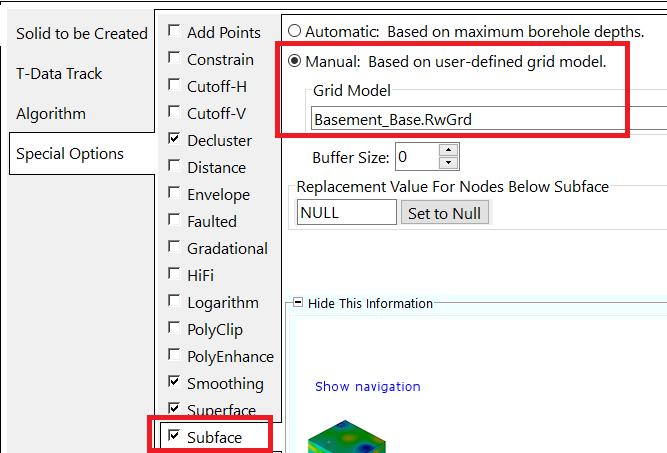Uncheck the Decluster checkbox
Screen dimensions: 667x453
click(175, 140)
